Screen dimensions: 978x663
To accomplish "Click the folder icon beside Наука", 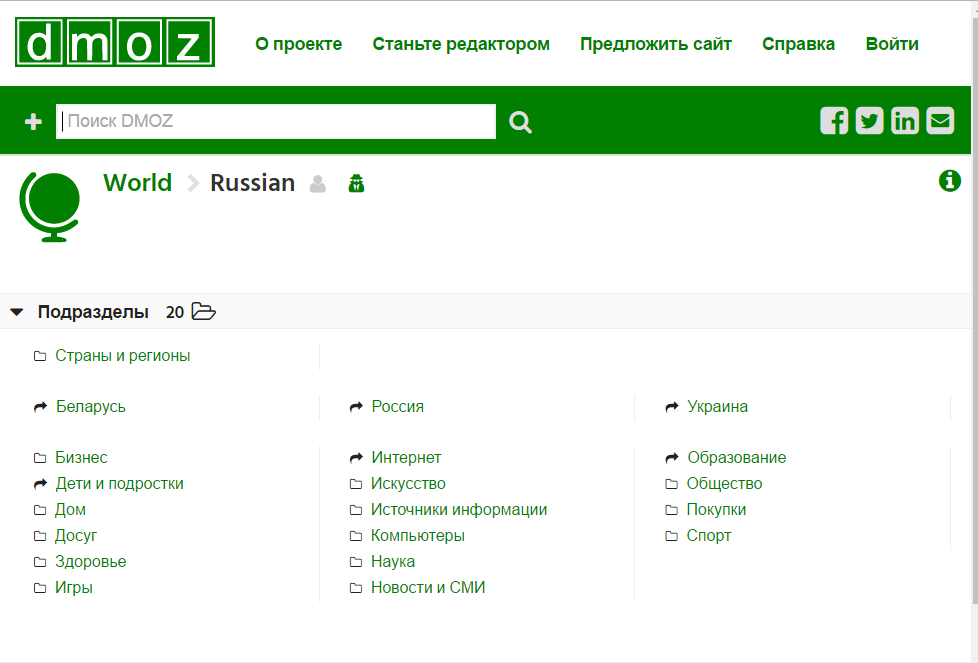I will point(356,563).
